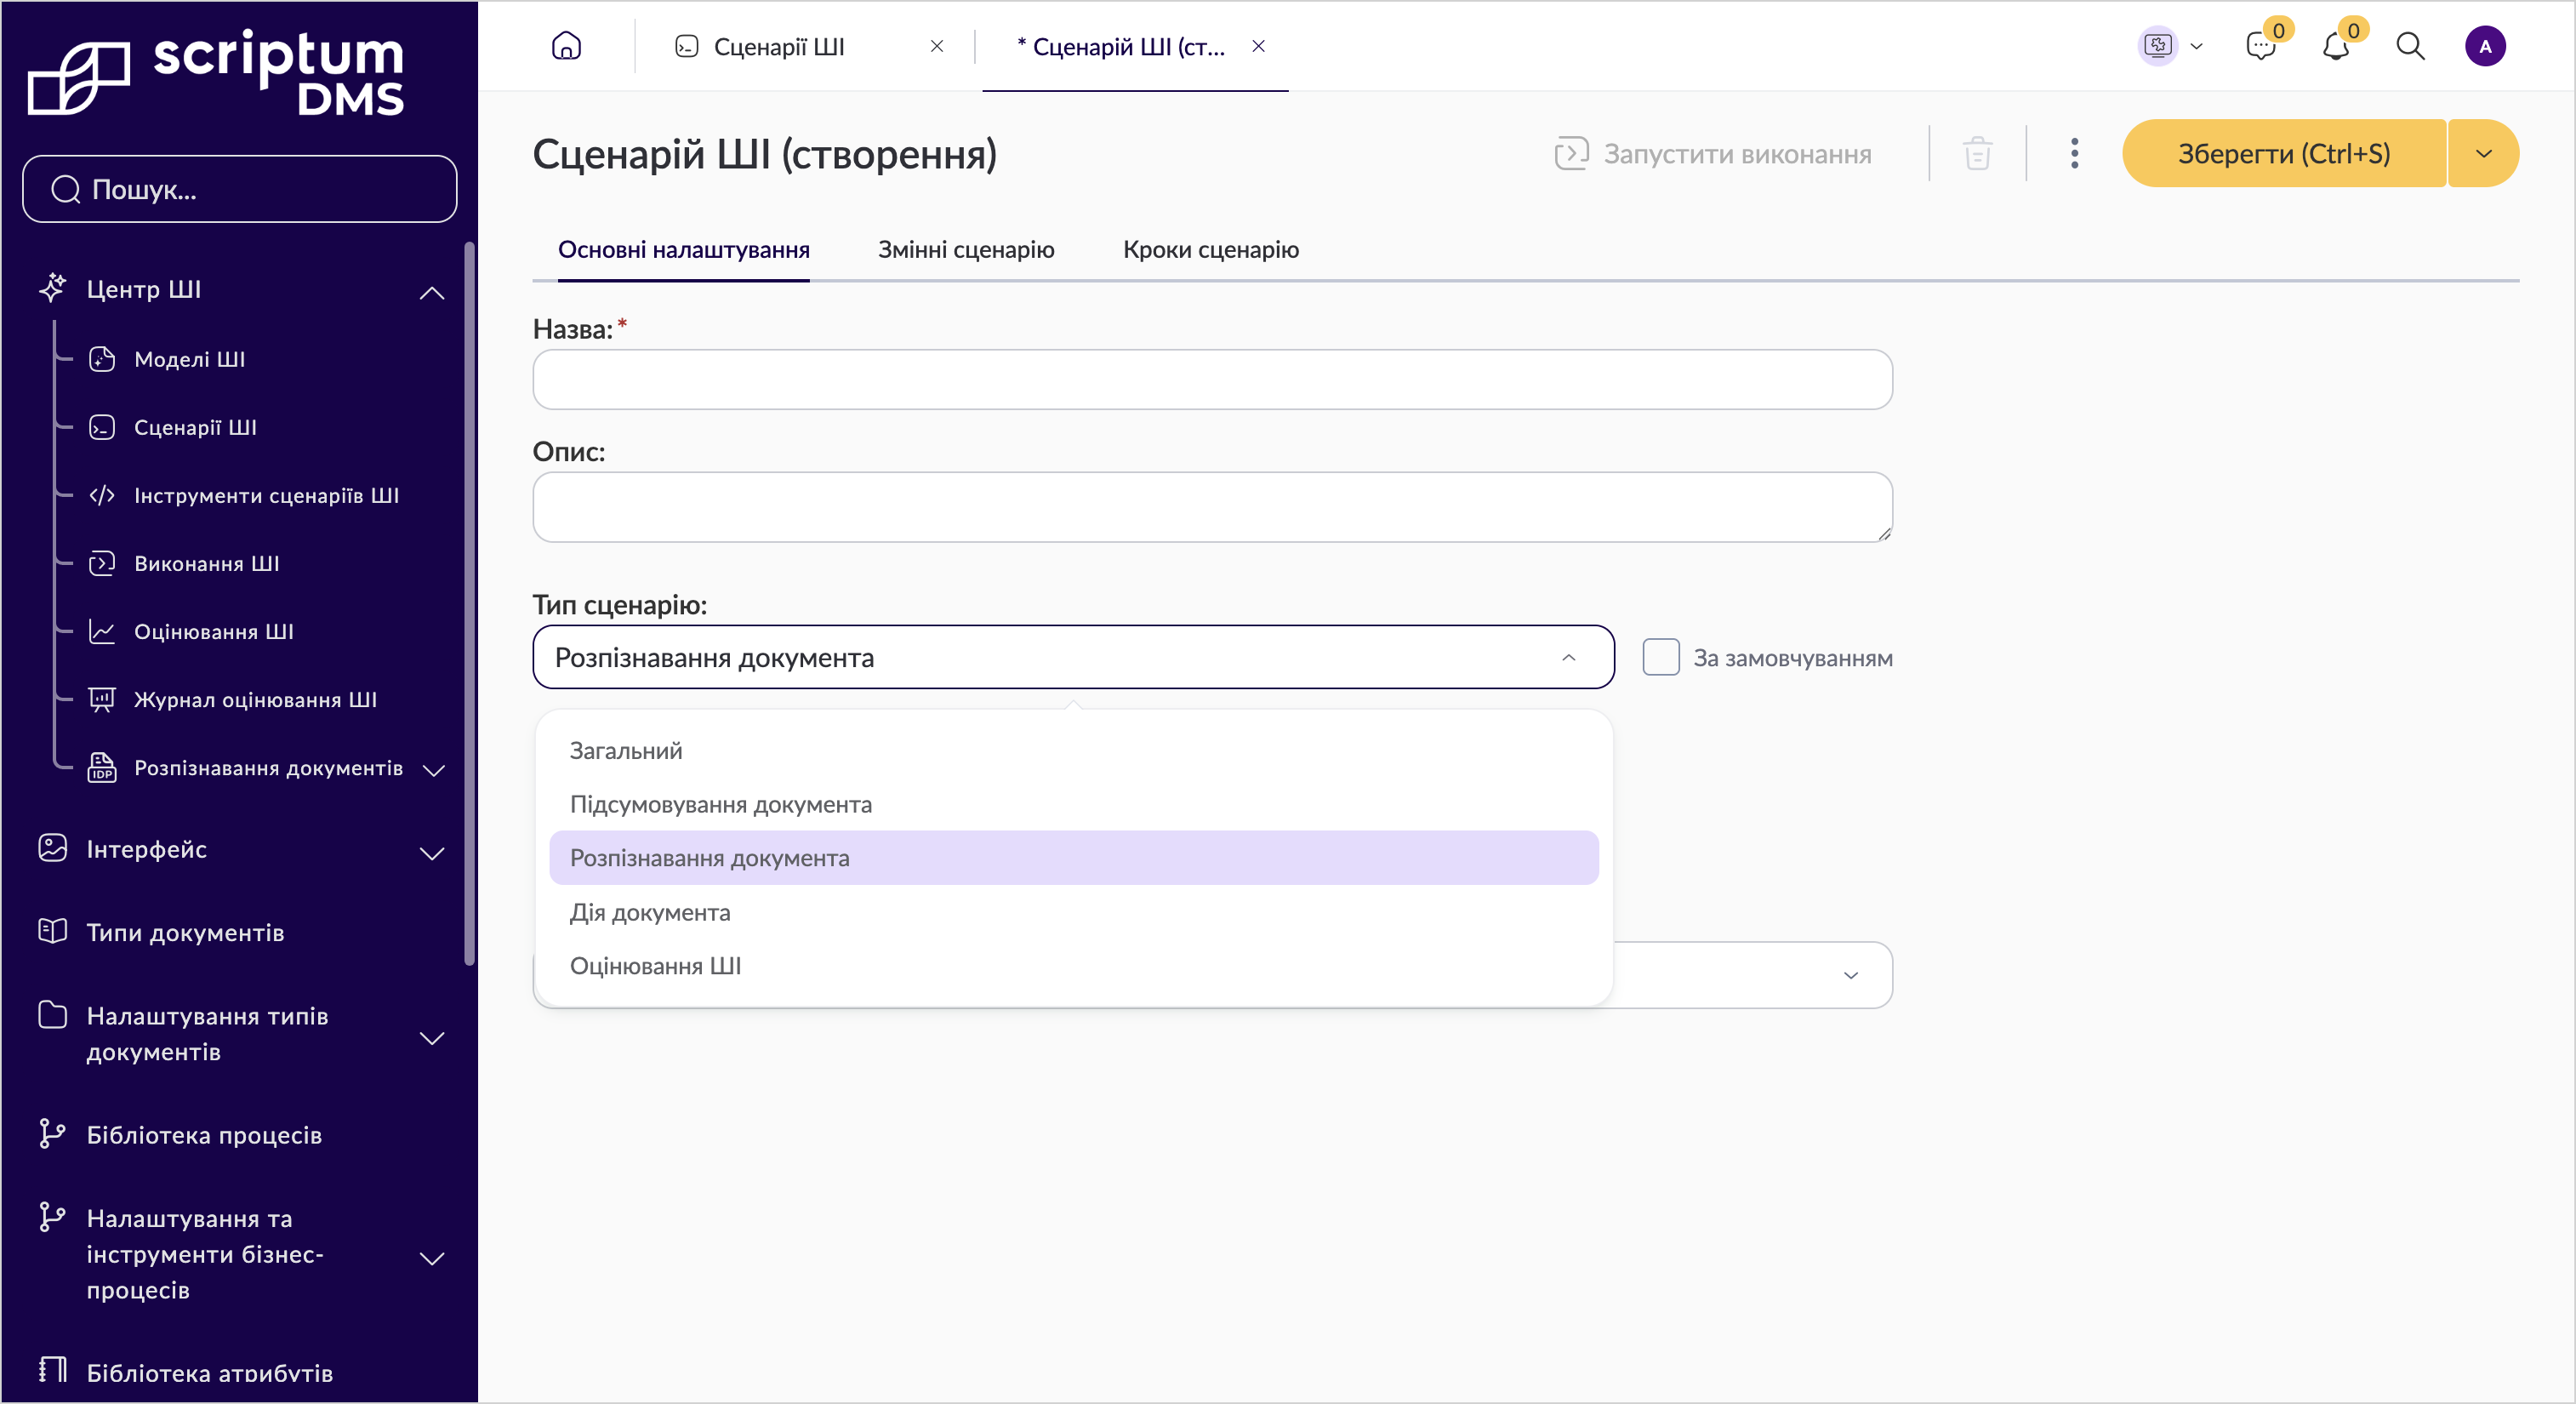Open Бібліотека процесів in the sidebar

(x=204, y=1134)
